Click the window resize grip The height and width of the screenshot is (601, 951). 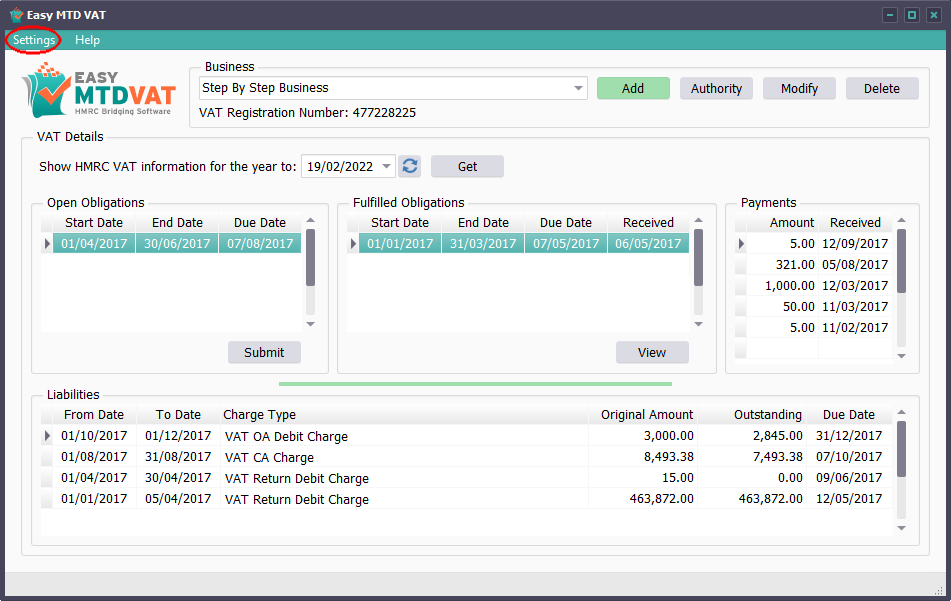click(x=939, y=591)
